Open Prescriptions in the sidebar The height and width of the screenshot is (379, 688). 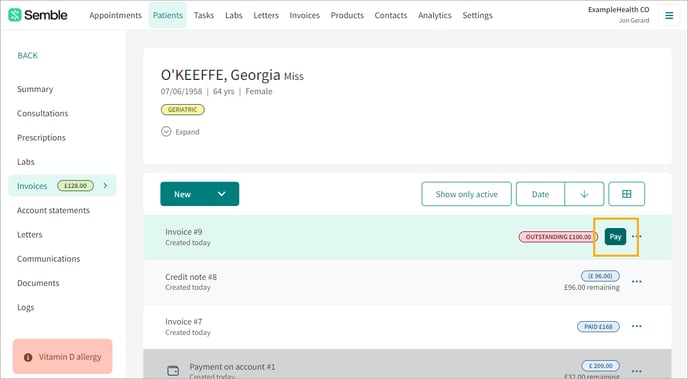click(x=41, y=138)
